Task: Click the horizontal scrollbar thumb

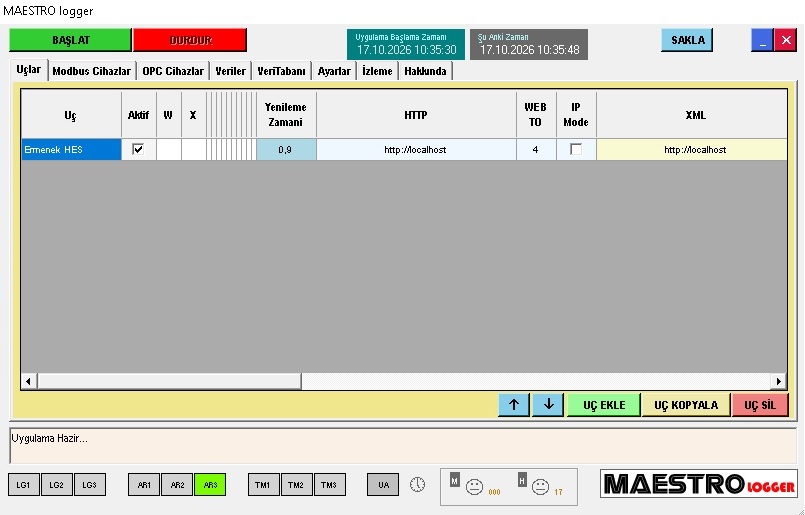Action: click(x=169, y=381)
